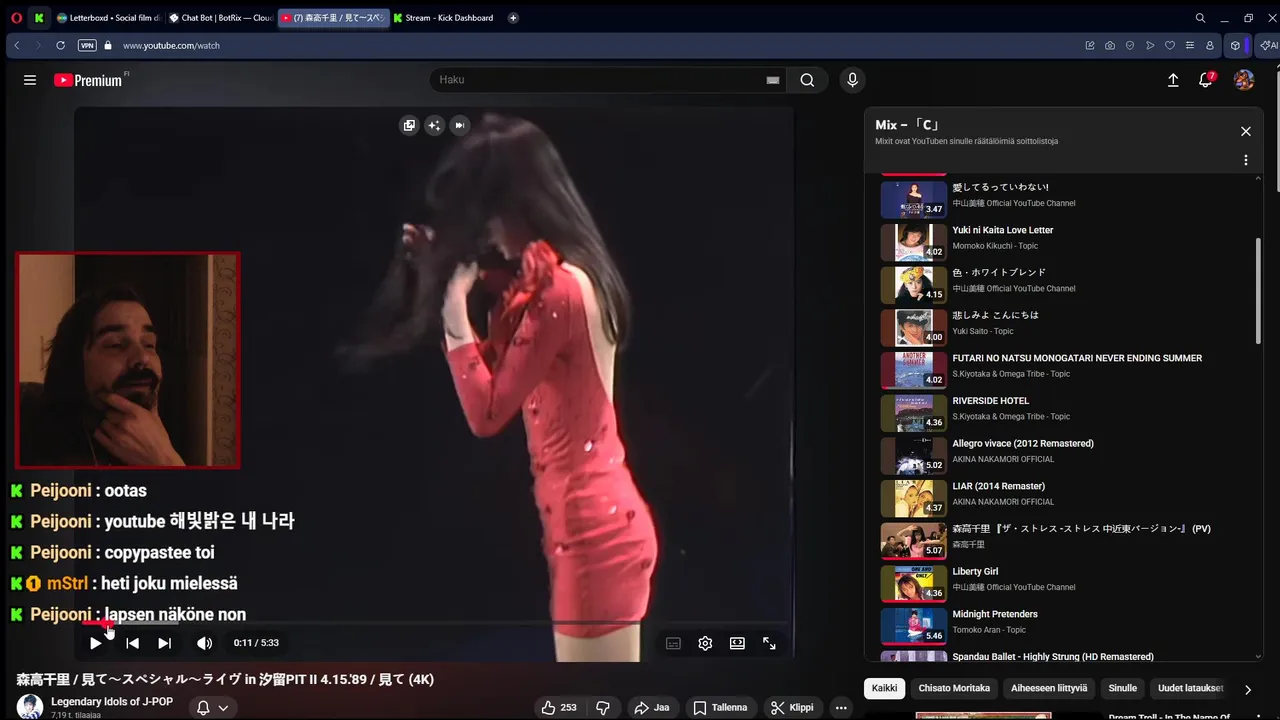
Task: Open the on-screen keyboard icon in search box
Action: [772, 80]
